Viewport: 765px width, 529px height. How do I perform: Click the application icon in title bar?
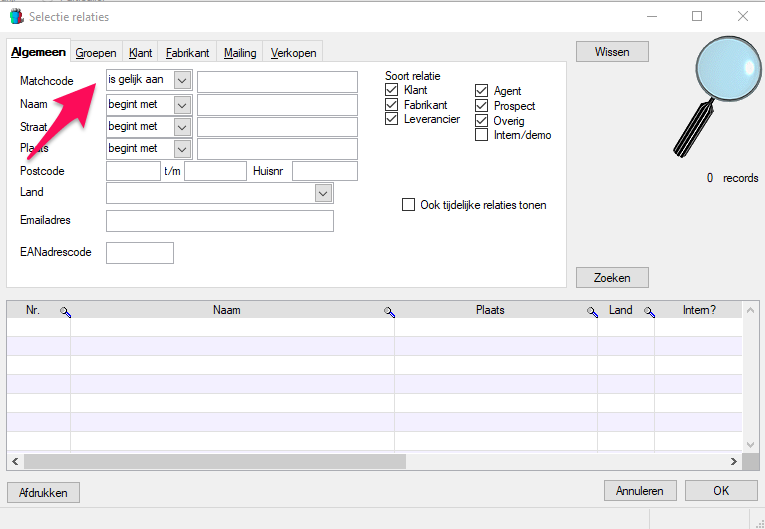(17, 17)
